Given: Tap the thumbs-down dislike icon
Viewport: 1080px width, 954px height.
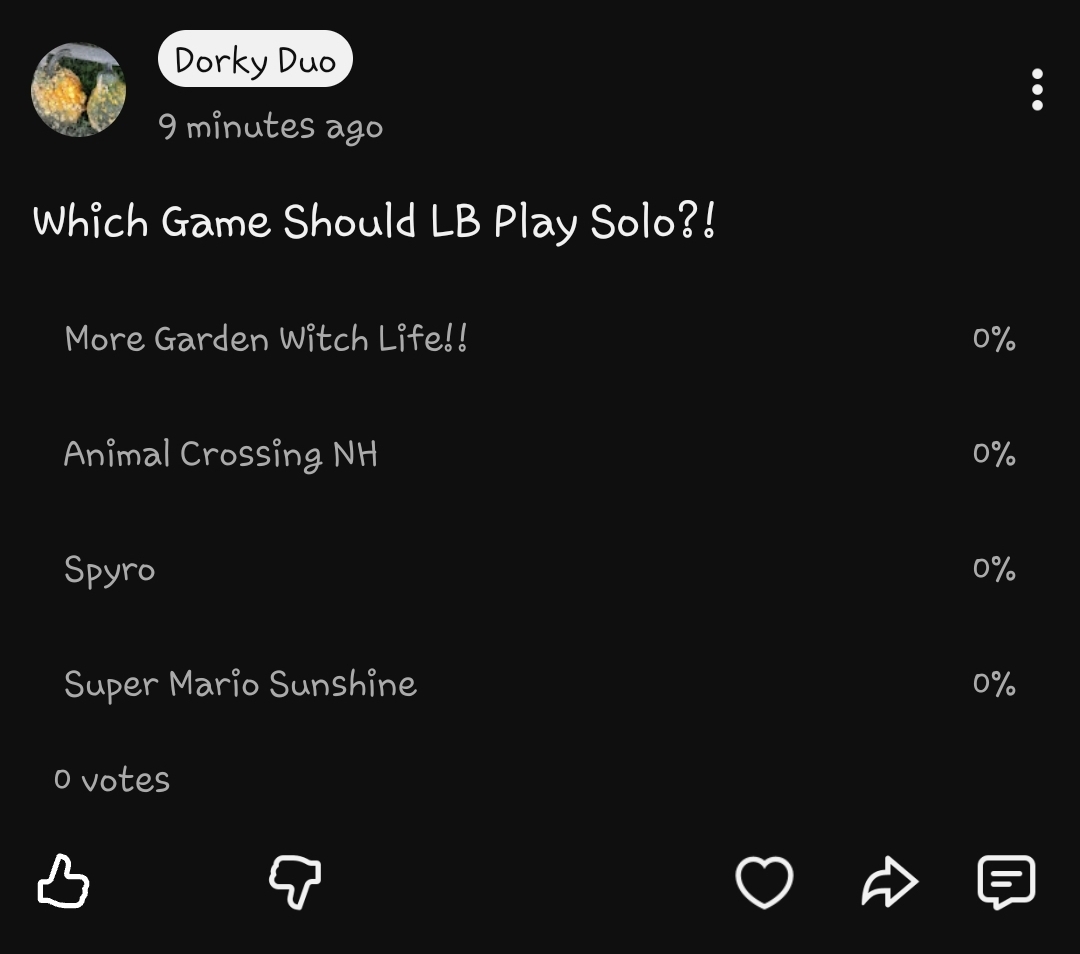Looking at the screenshot, I should pos(295,882).
